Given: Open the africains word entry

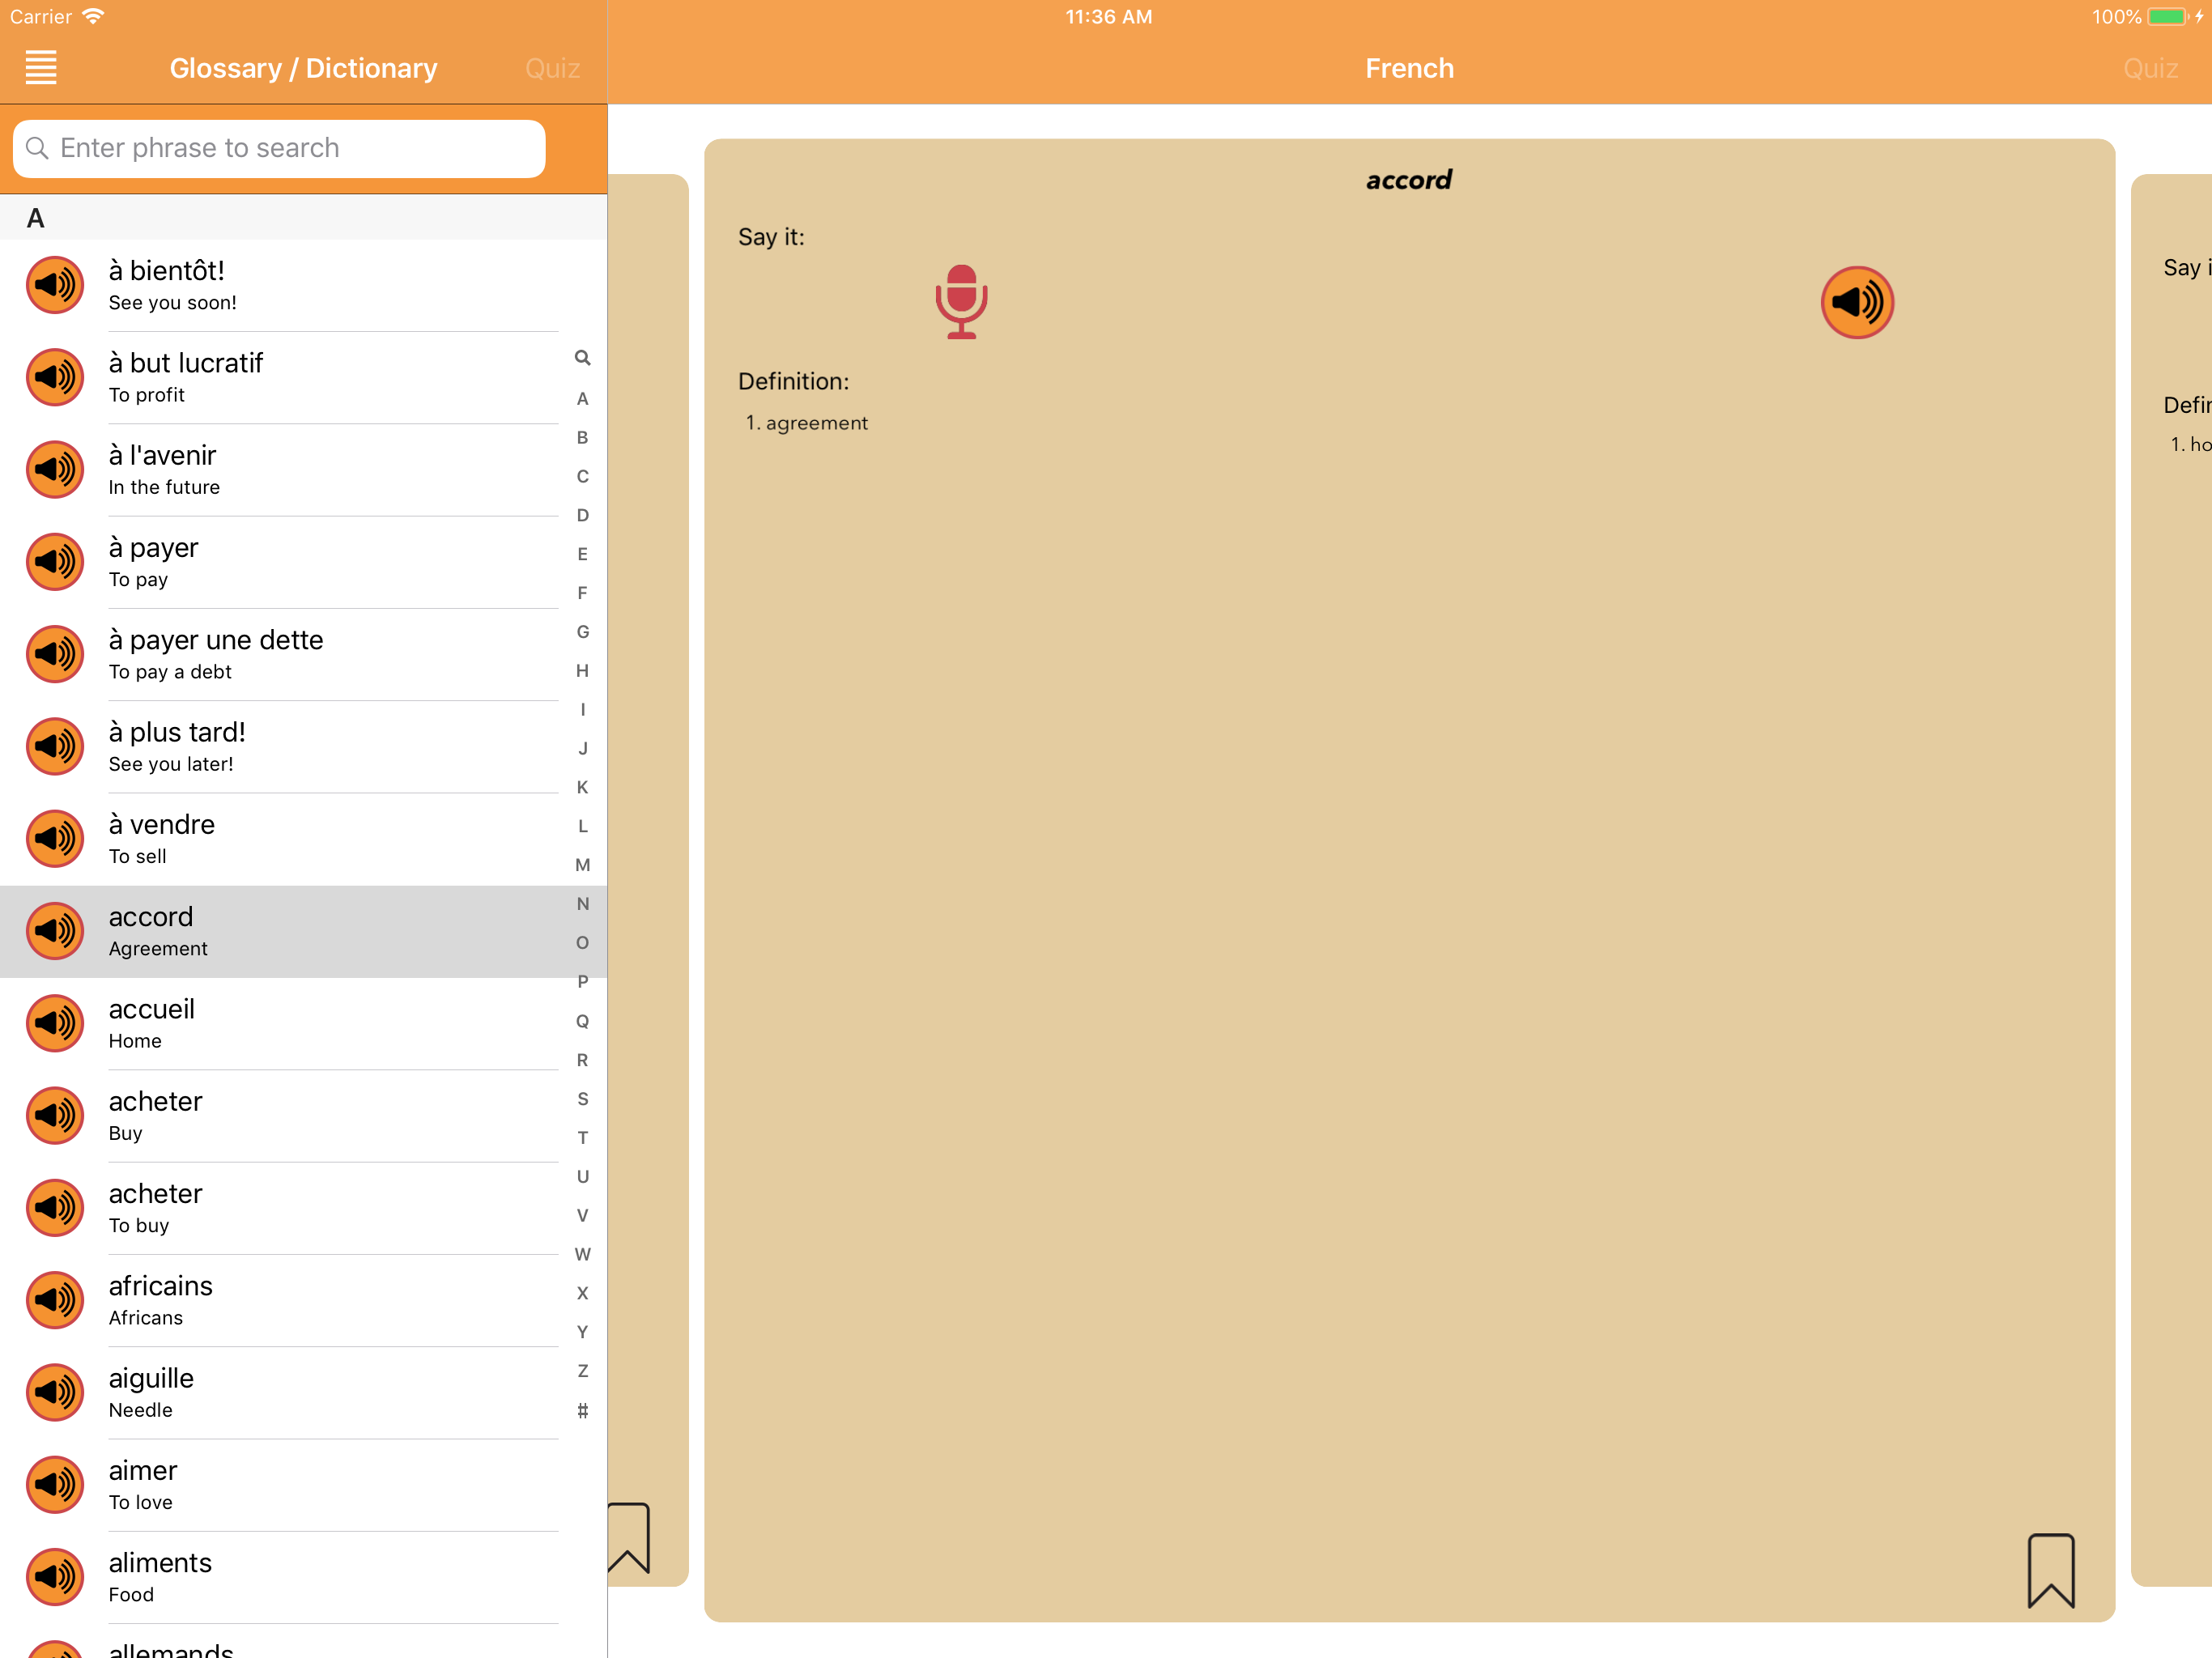Looking at the screenshot, I should (x=304, y=1300).
